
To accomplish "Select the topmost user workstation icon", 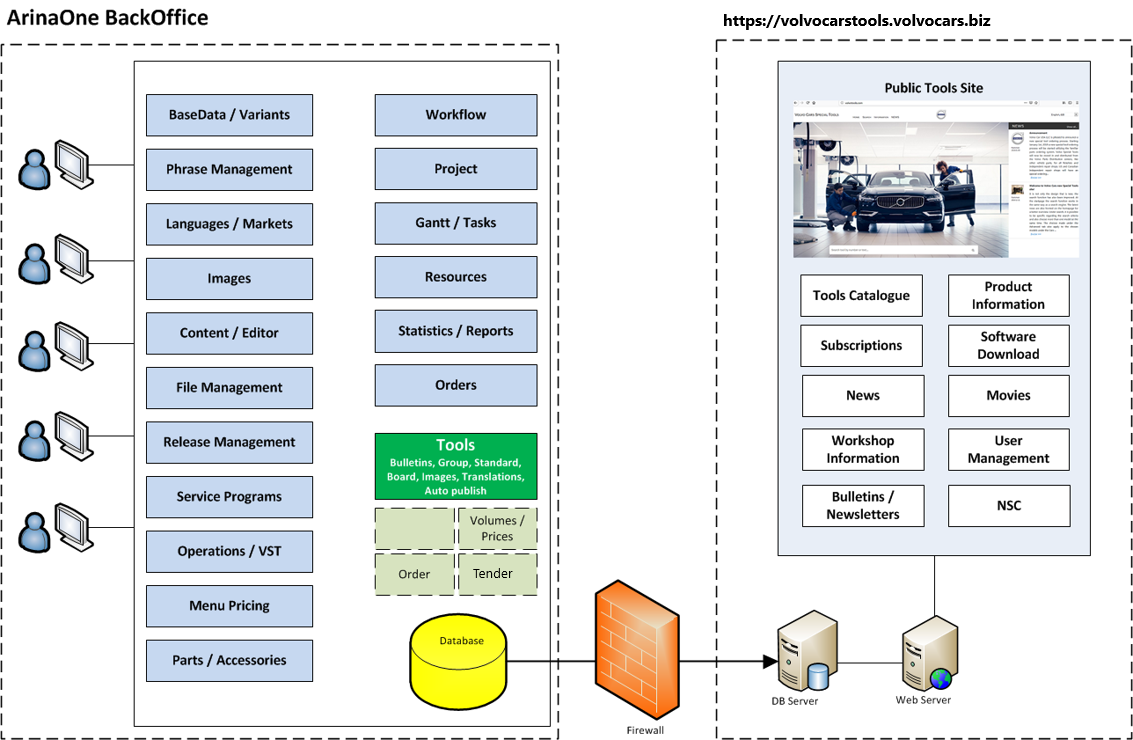I will pos(56,165).
